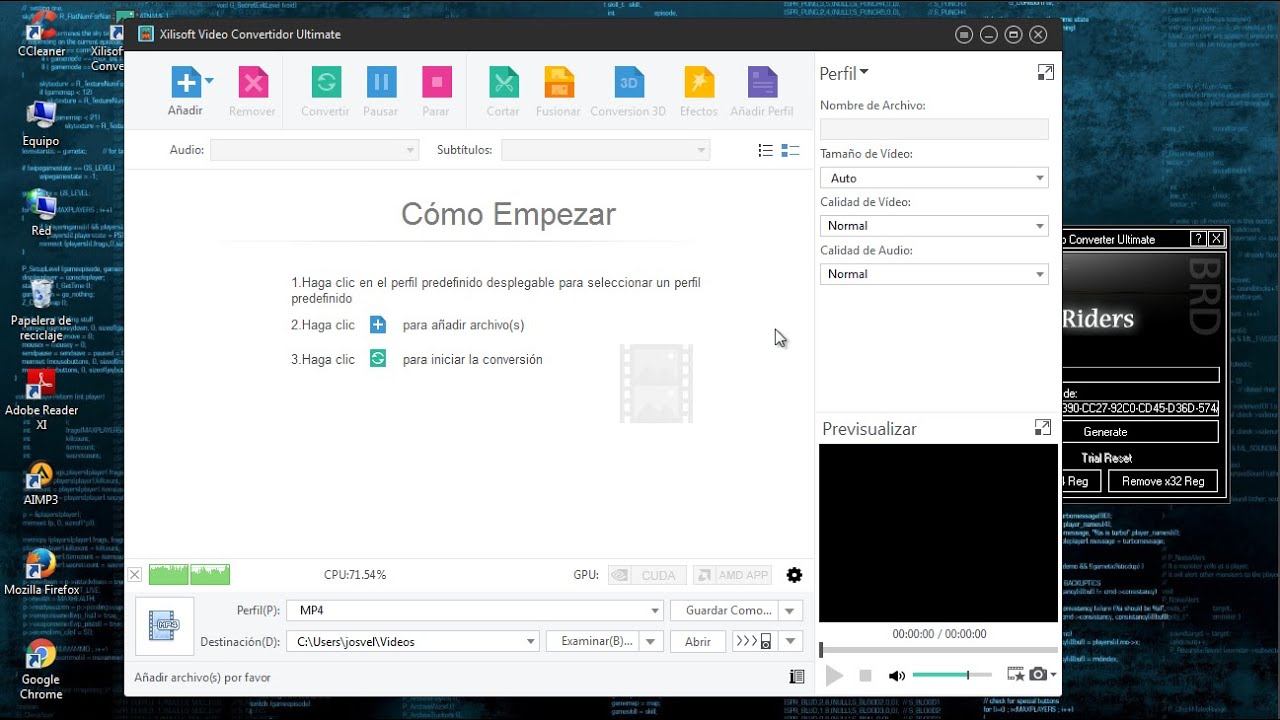Click the export-to-device icon button

(x=754, y=642)
